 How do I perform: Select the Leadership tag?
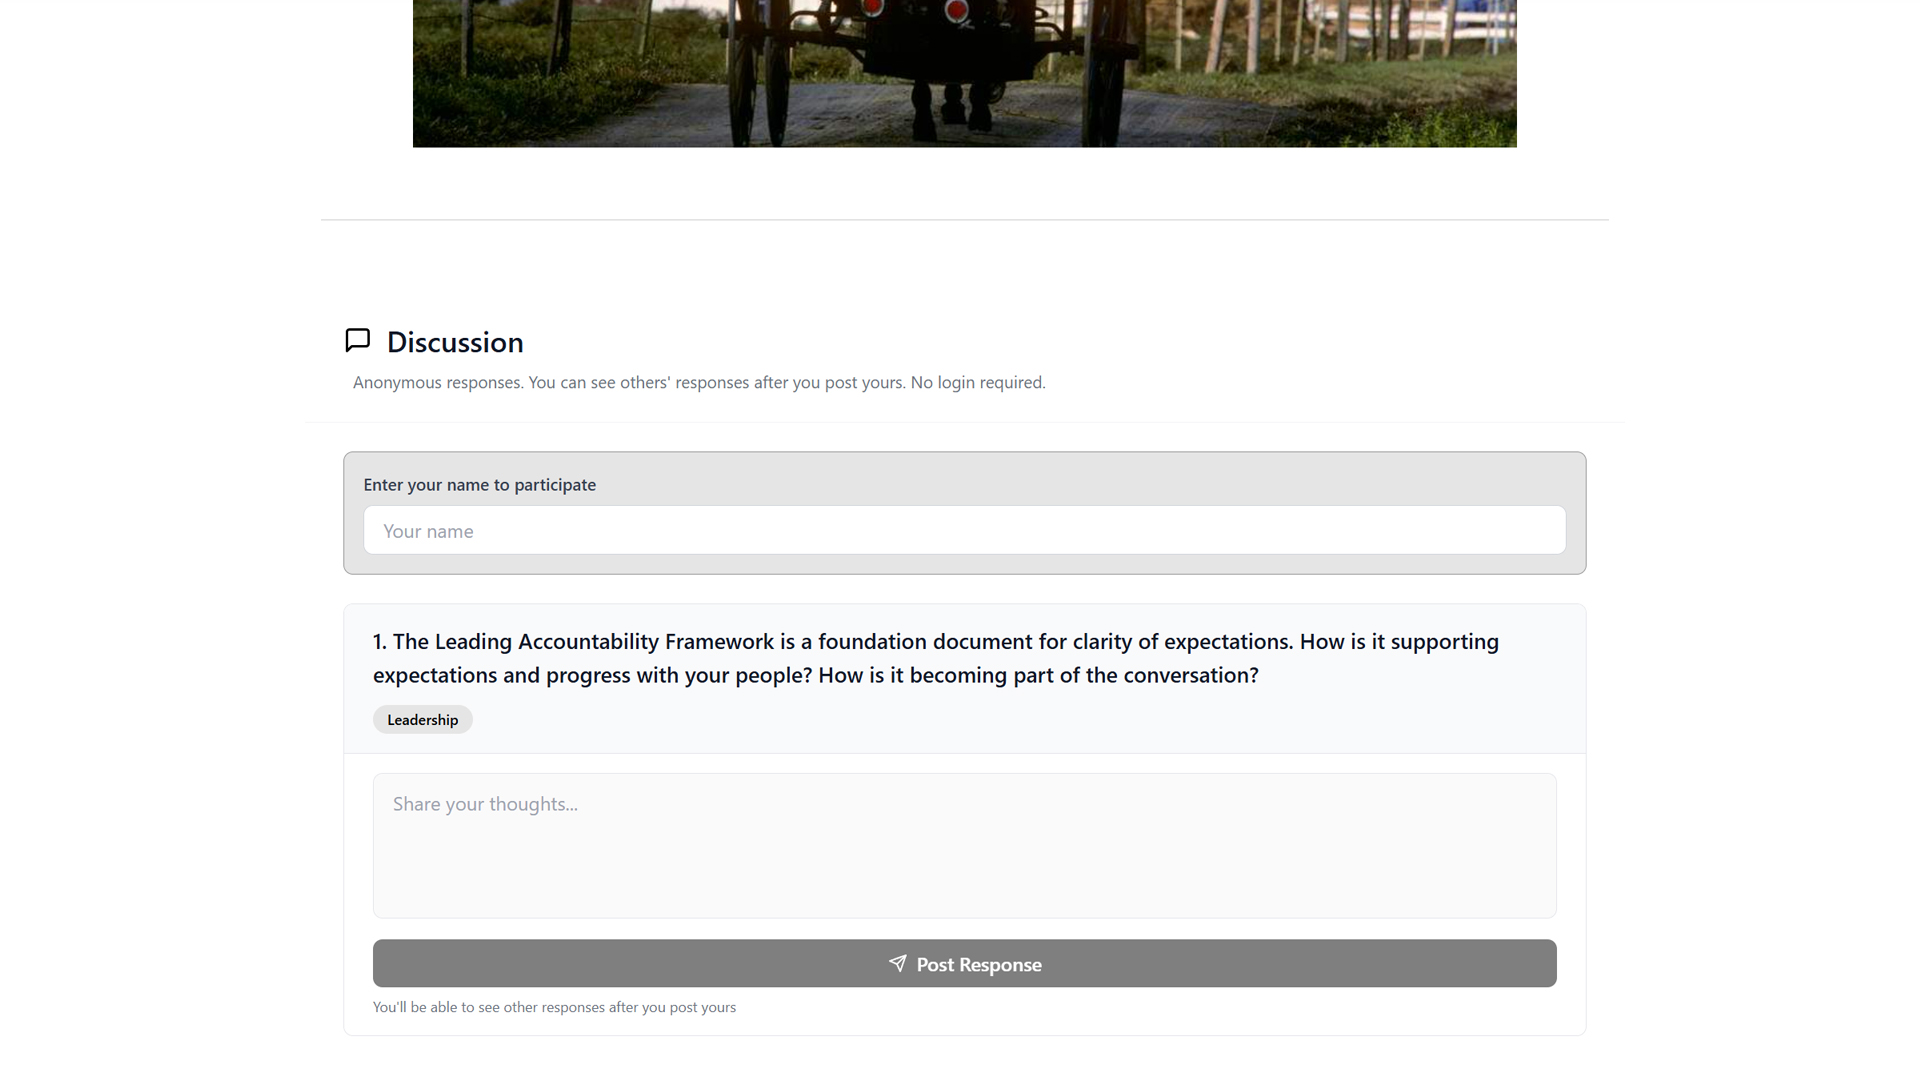point(422,720)
